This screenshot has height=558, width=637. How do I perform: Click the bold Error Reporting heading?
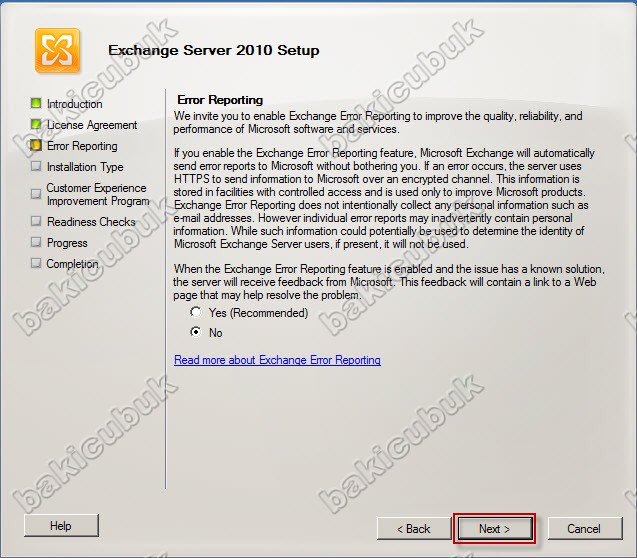(220, 100)
